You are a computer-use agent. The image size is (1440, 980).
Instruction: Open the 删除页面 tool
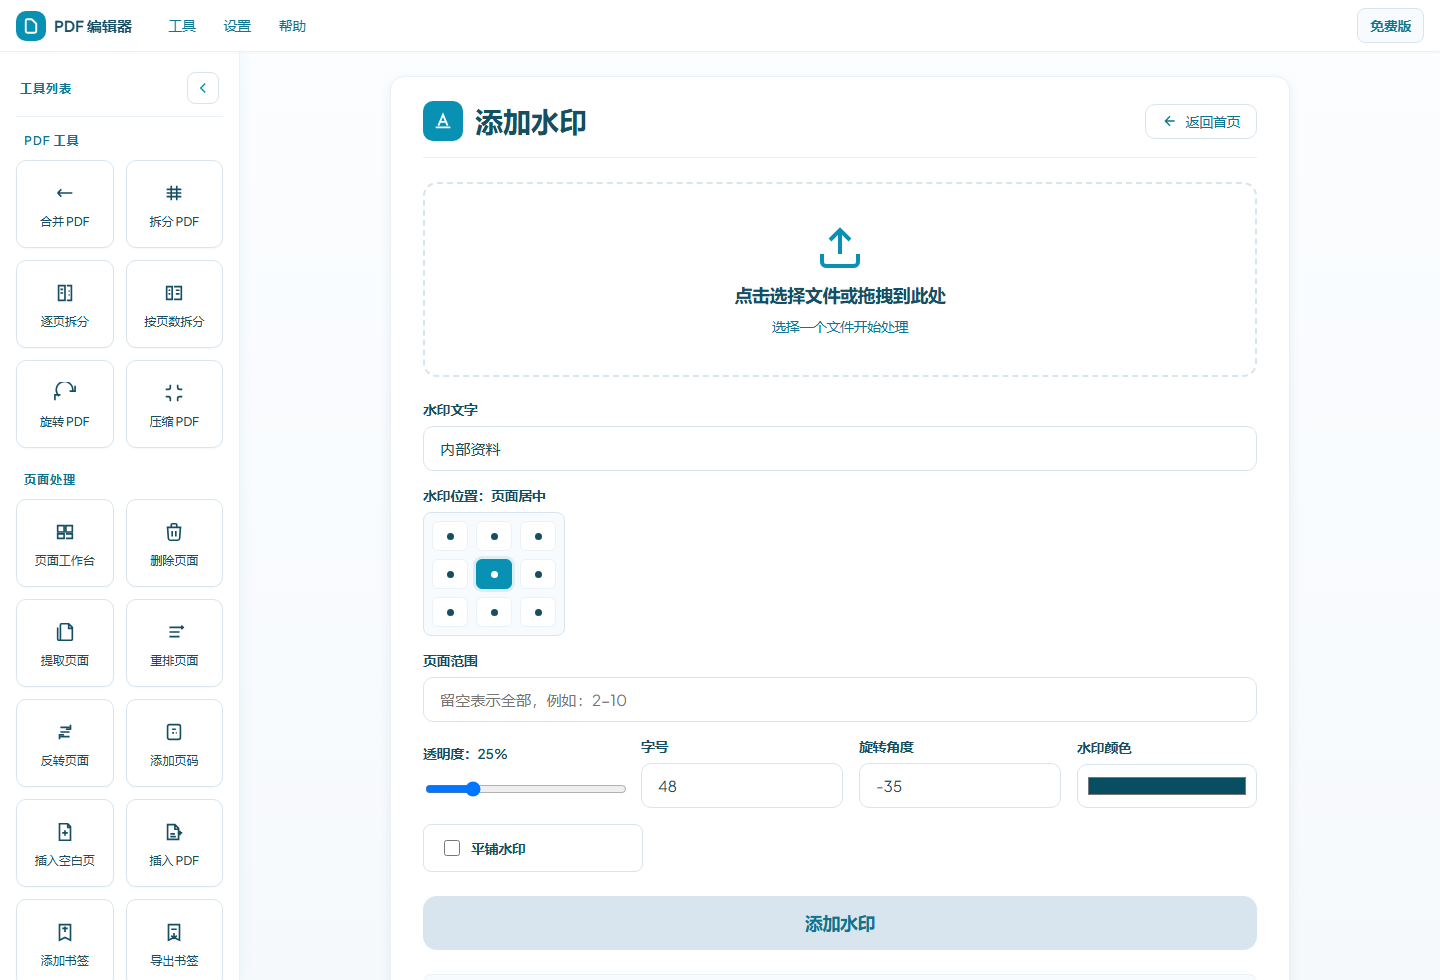point(174,543)
